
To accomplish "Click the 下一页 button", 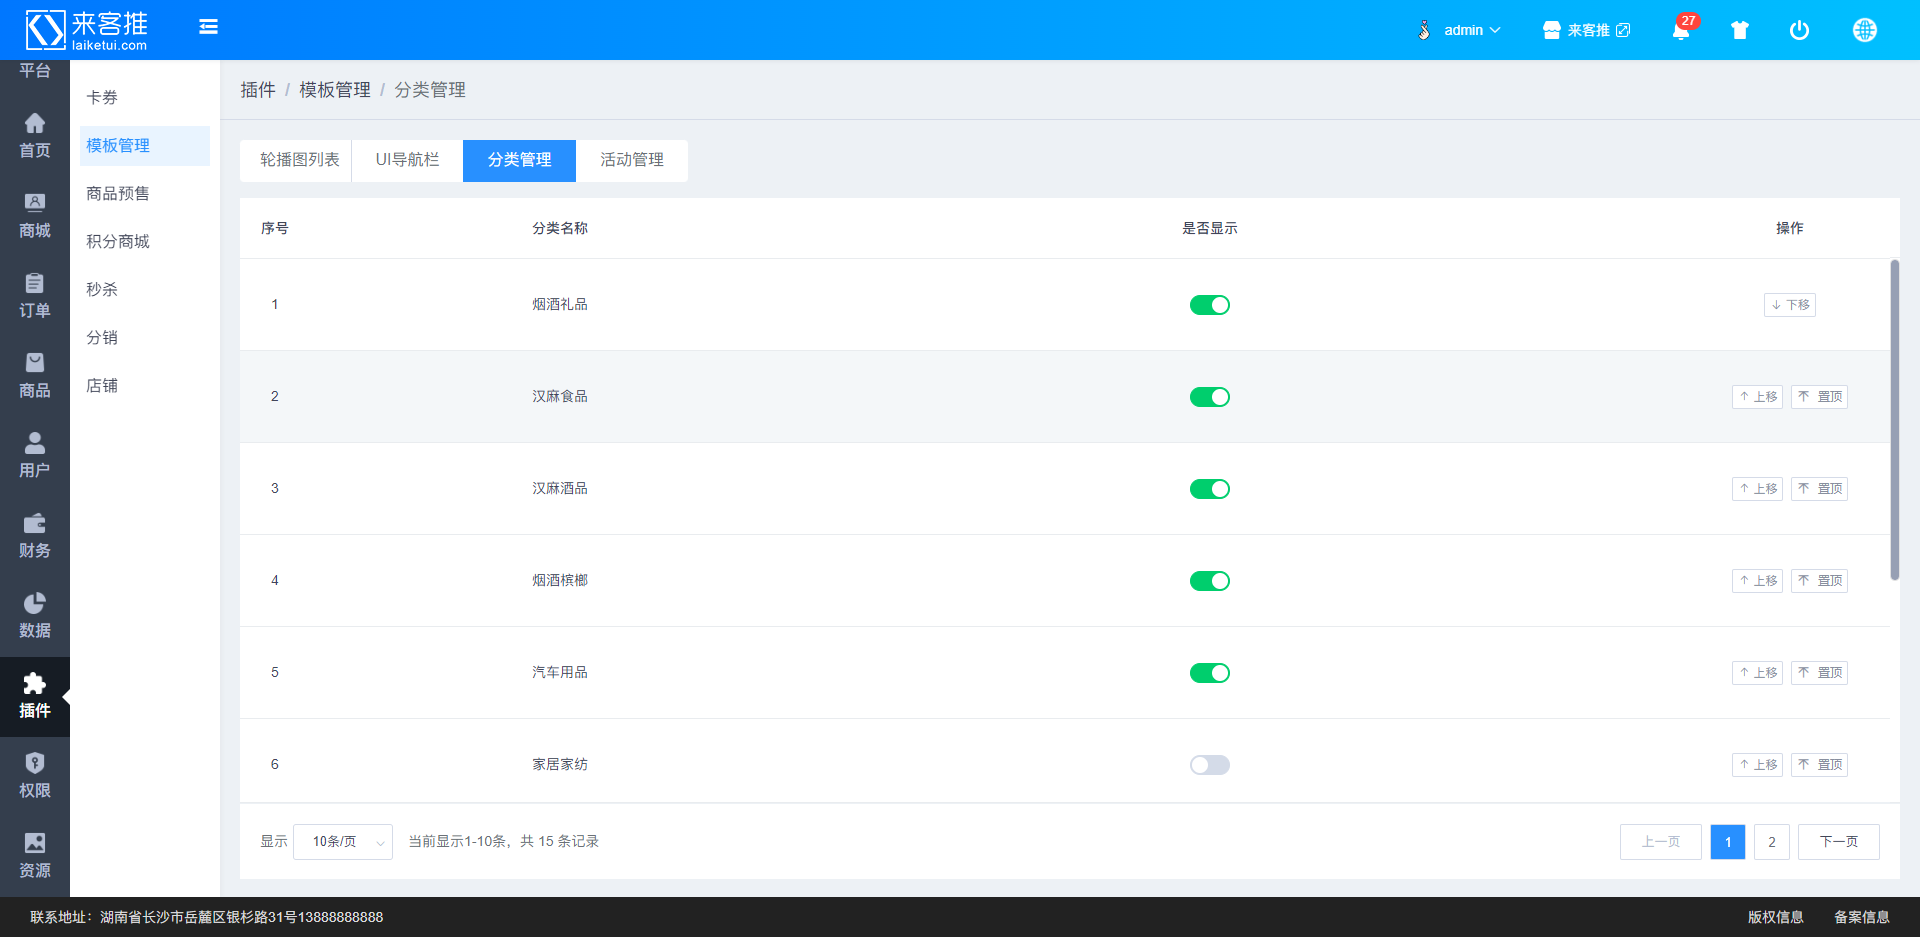I will pyautogui.click(x=1838, y=842).
